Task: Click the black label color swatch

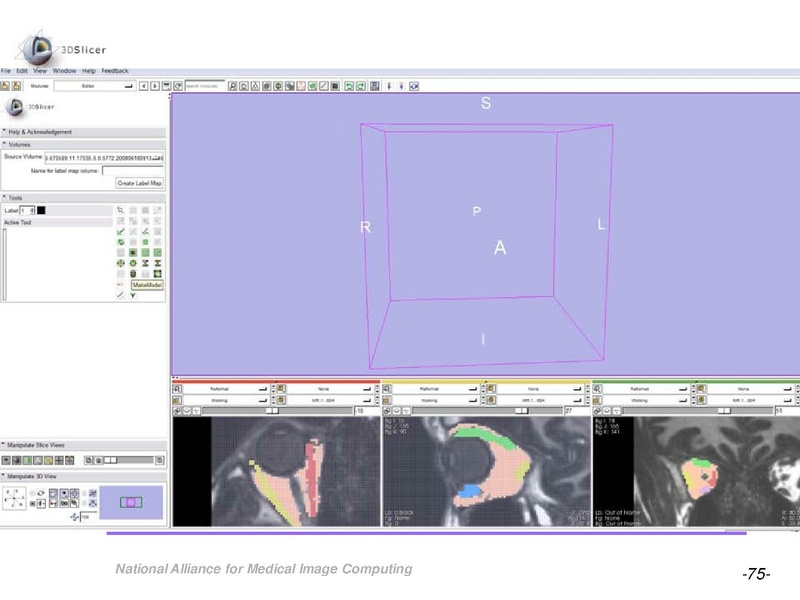Action: tap(41, 210)
